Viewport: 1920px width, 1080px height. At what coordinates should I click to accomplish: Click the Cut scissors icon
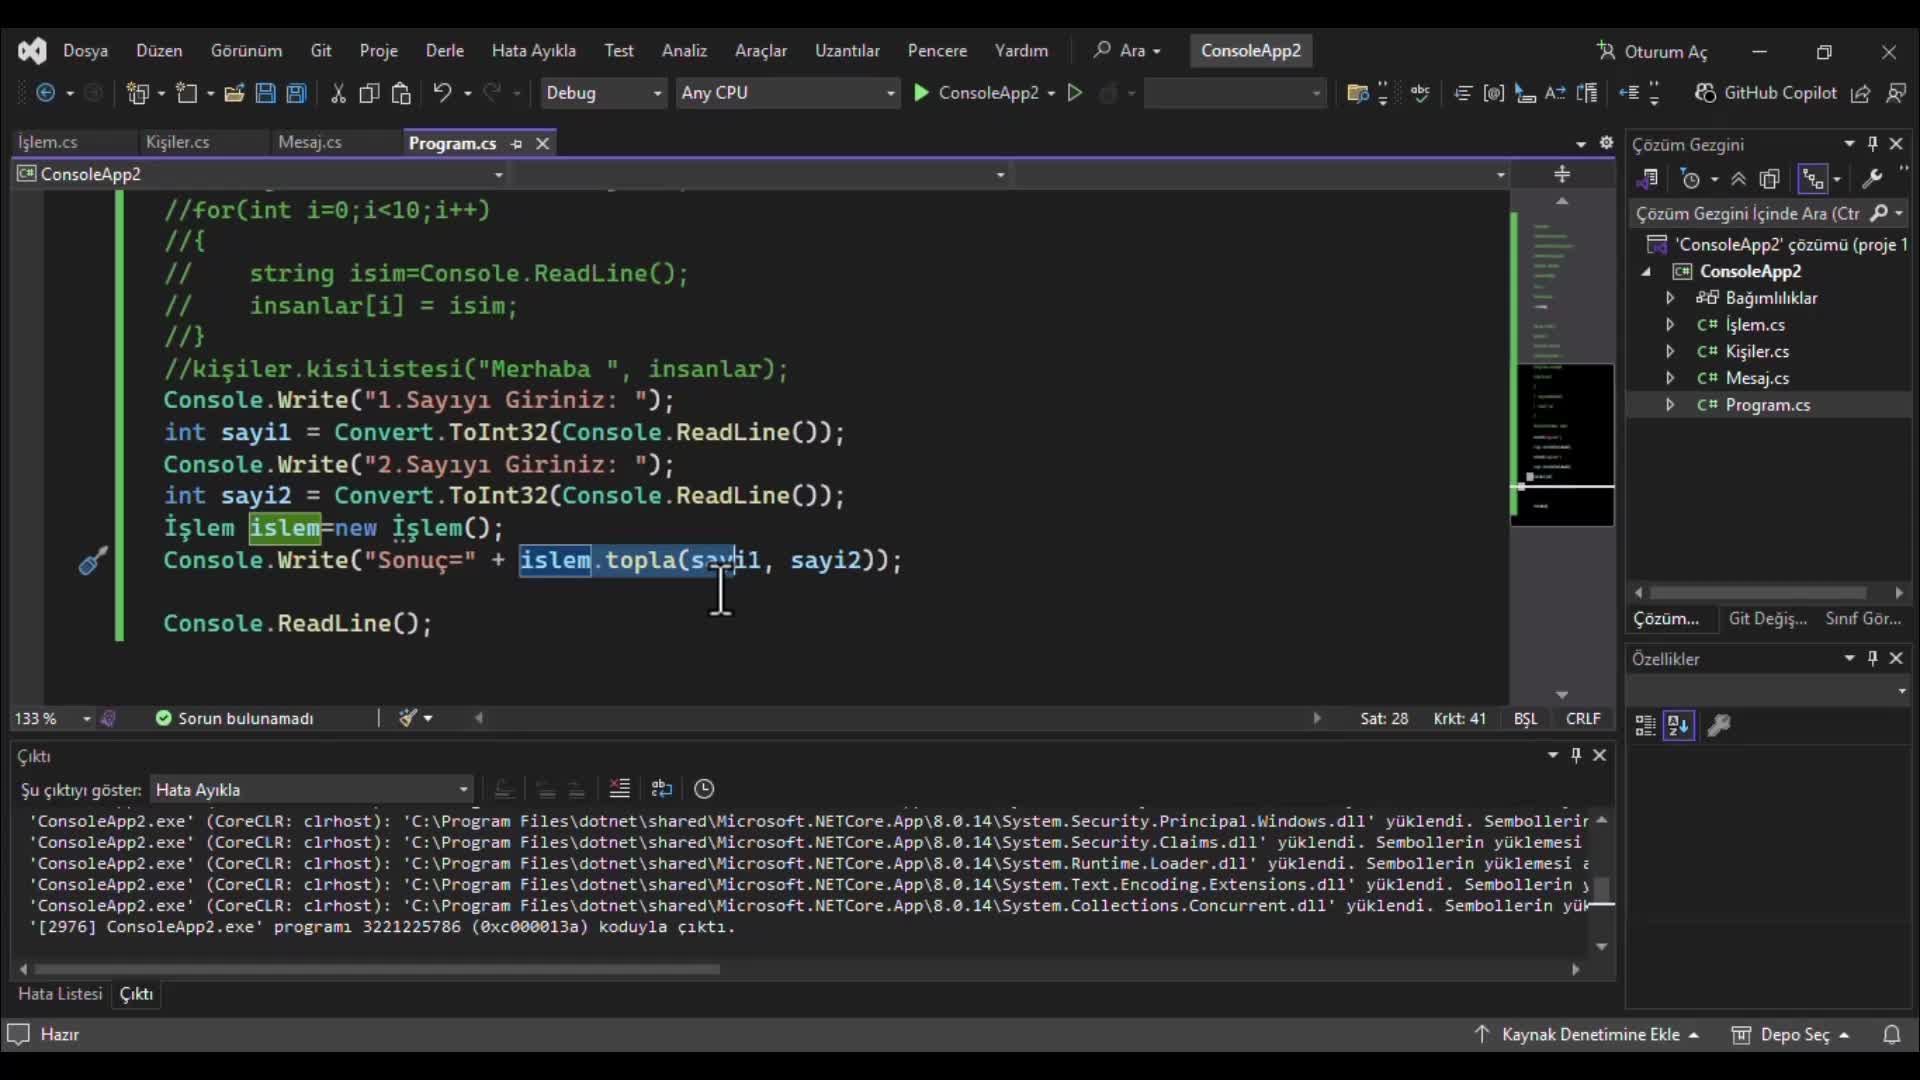338,93
